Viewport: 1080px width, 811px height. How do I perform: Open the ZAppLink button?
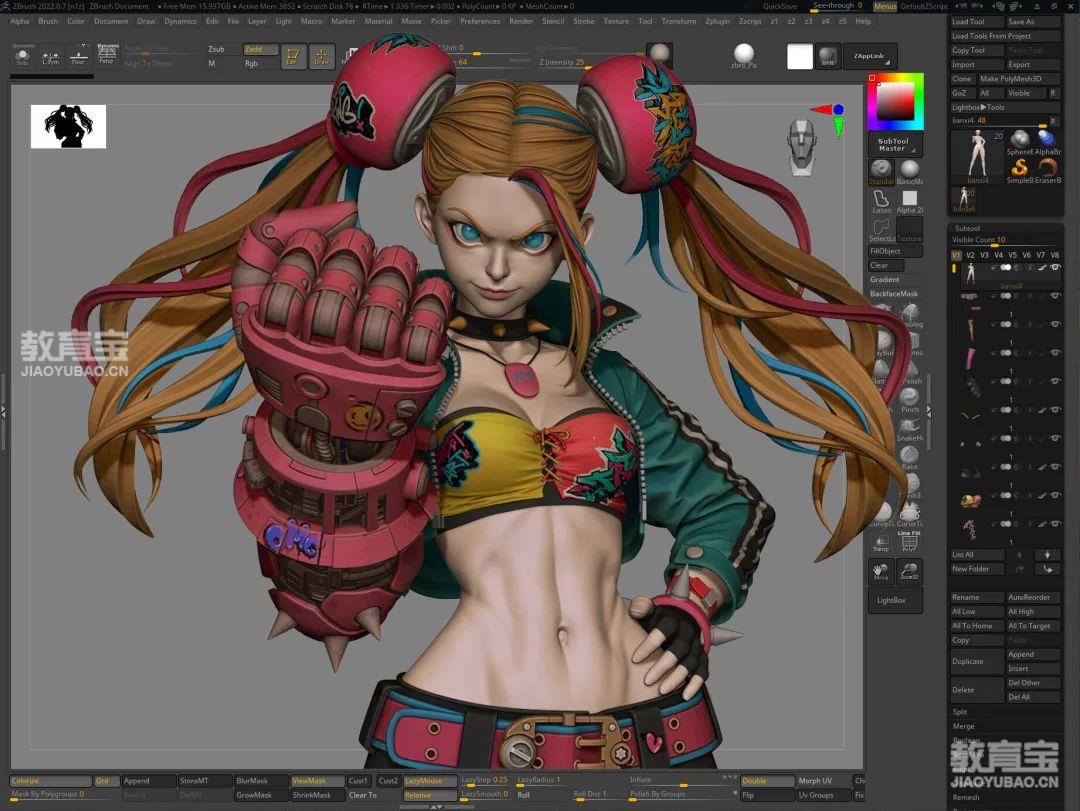[x=870, y=56]
